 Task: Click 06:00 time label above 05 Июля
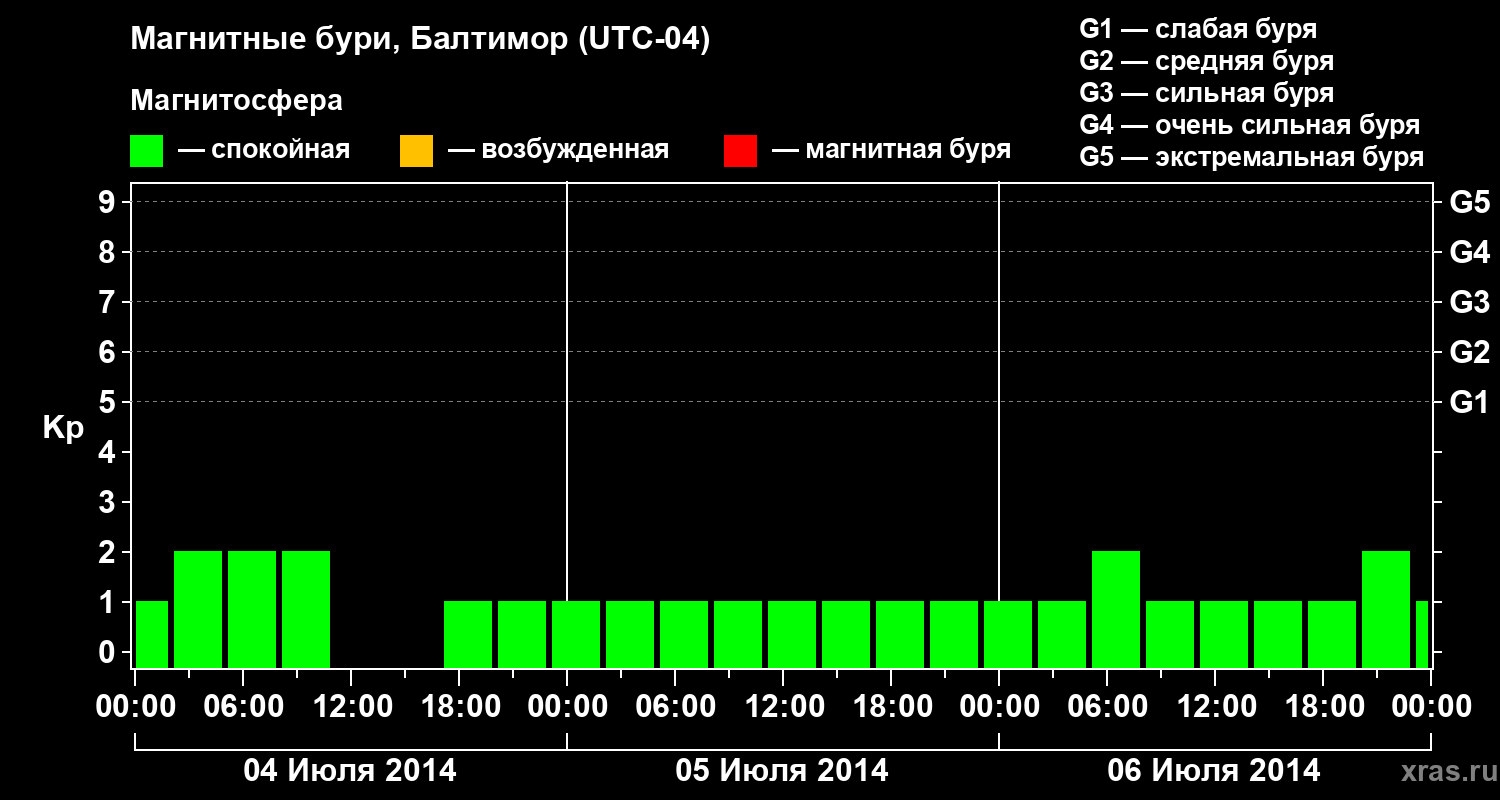(x=675, y=707)
